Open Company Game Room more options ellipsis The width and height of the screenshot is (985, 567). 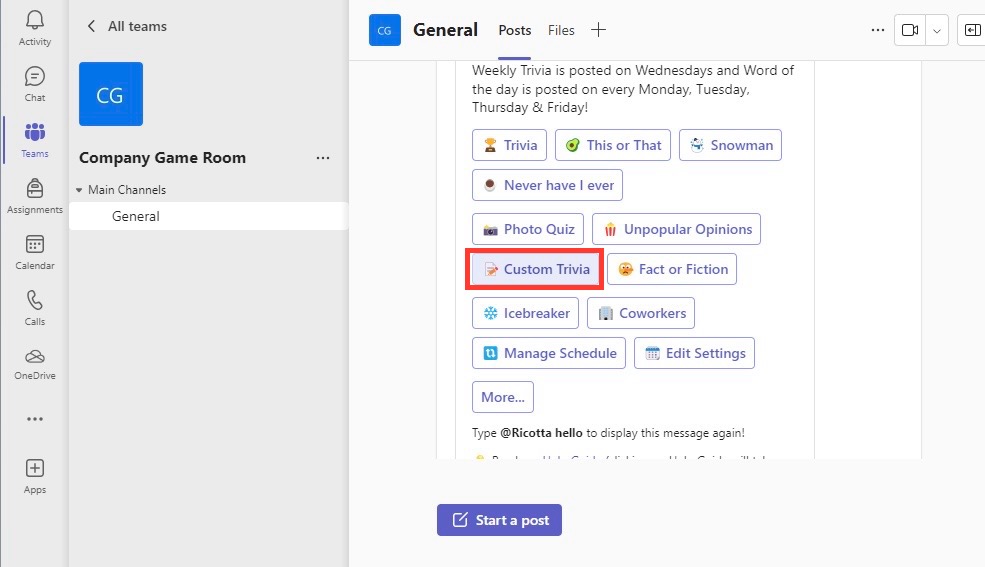pos(323,158)
